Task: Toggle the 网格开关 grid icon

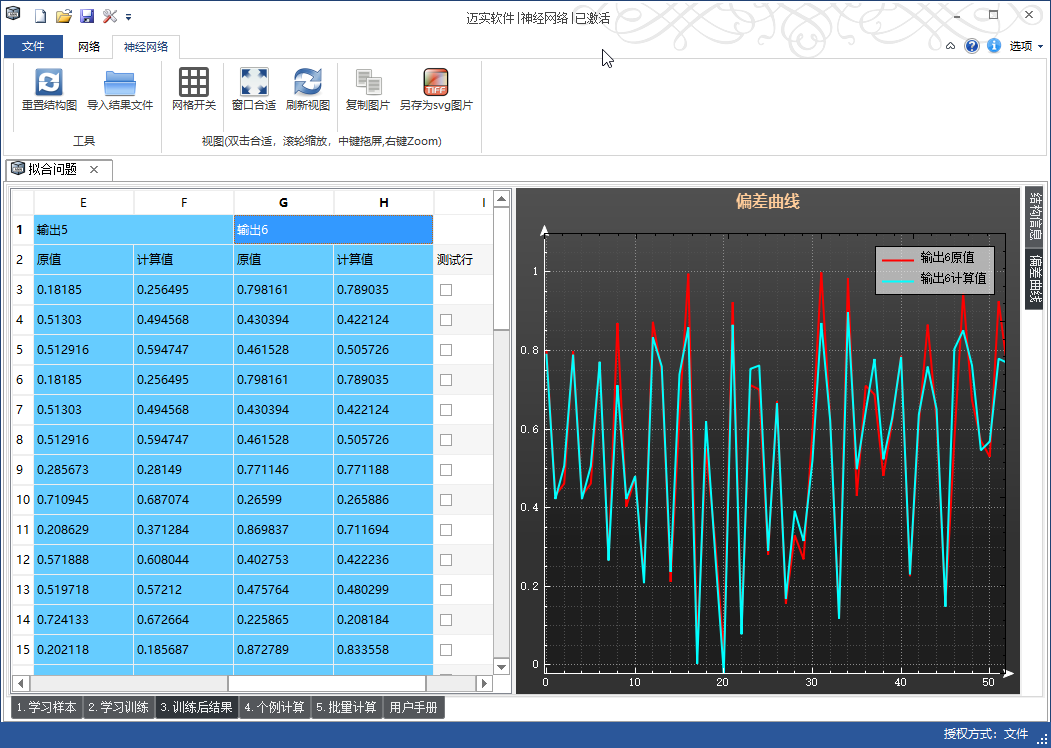Action: point(194,82)
